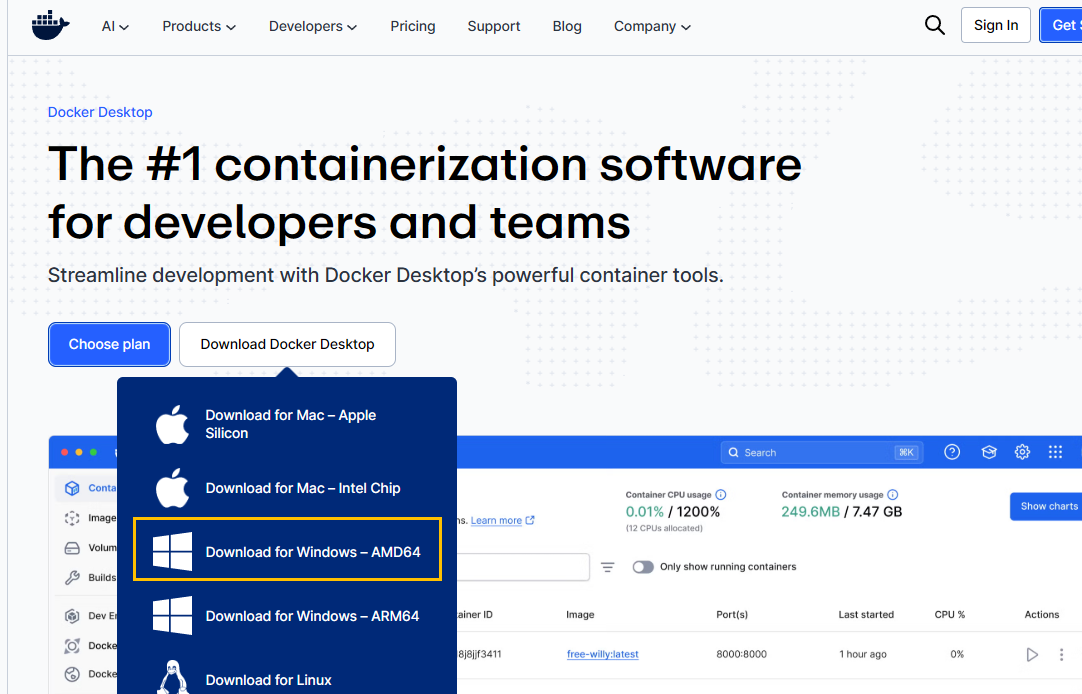Click the help question mark icon
Screen dimensions: 1082x694
click(952, 452)
